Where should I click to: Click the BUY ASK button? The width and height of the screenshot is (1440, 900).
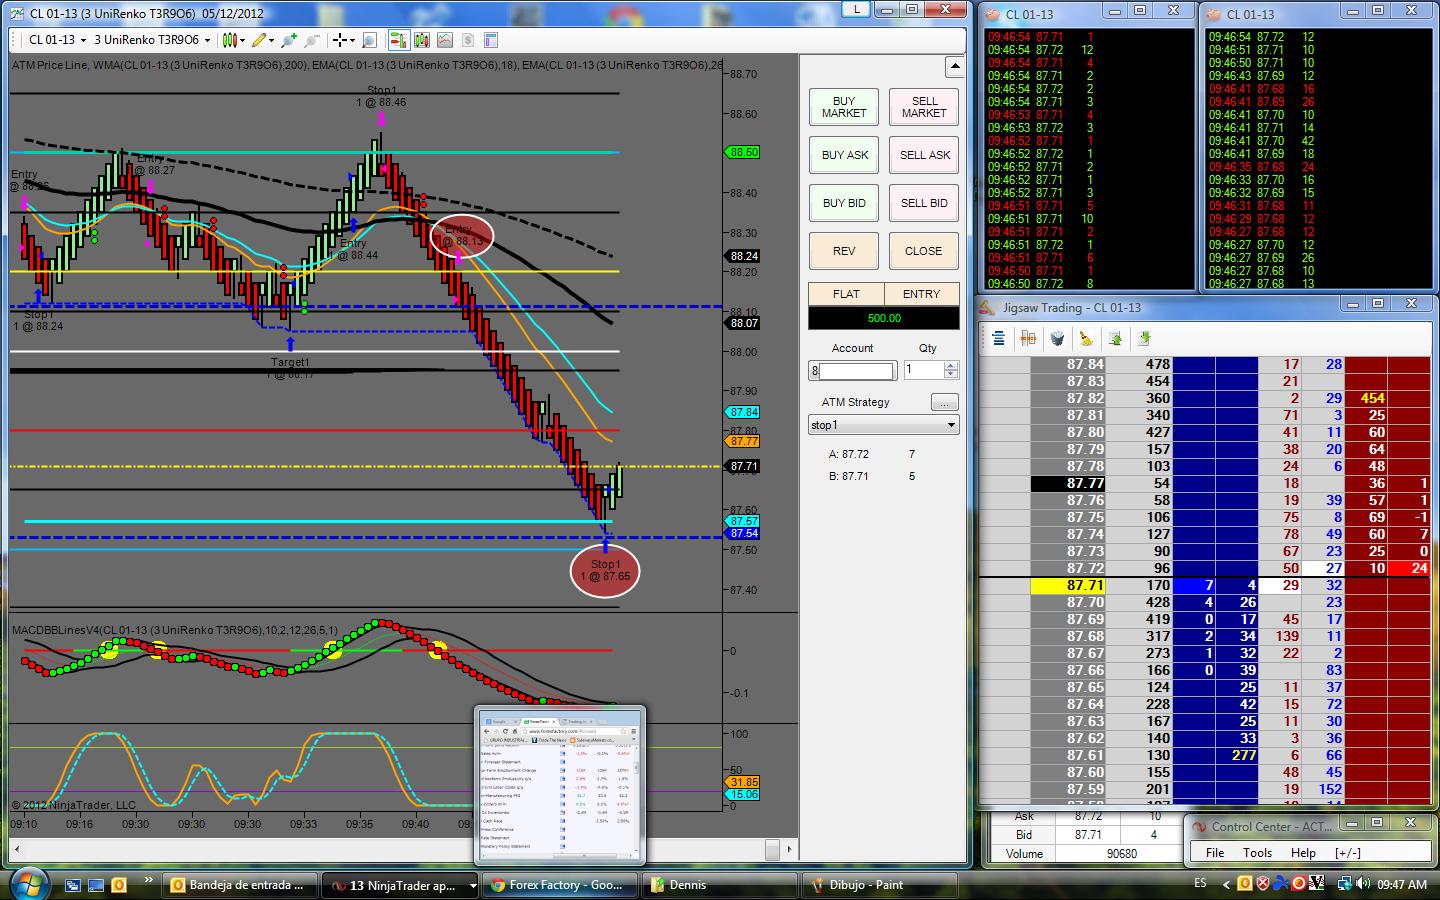click(x=844, y=155)
